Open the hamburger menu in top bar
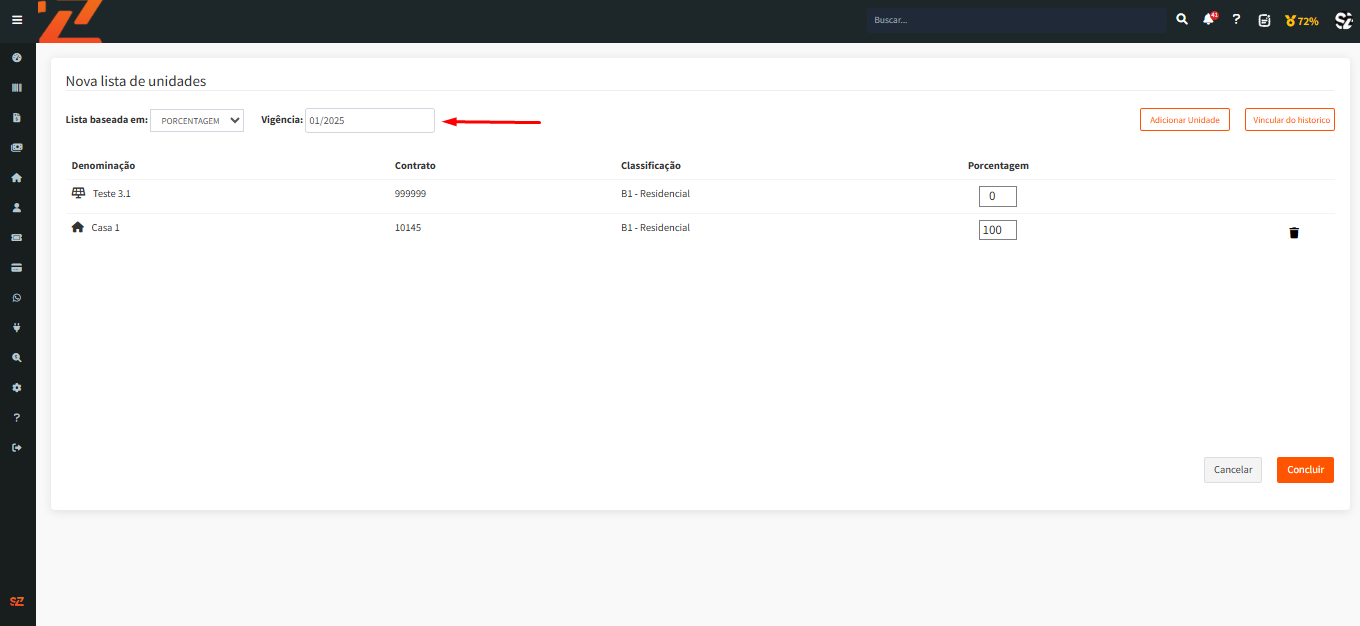 (x=17, y=20)
